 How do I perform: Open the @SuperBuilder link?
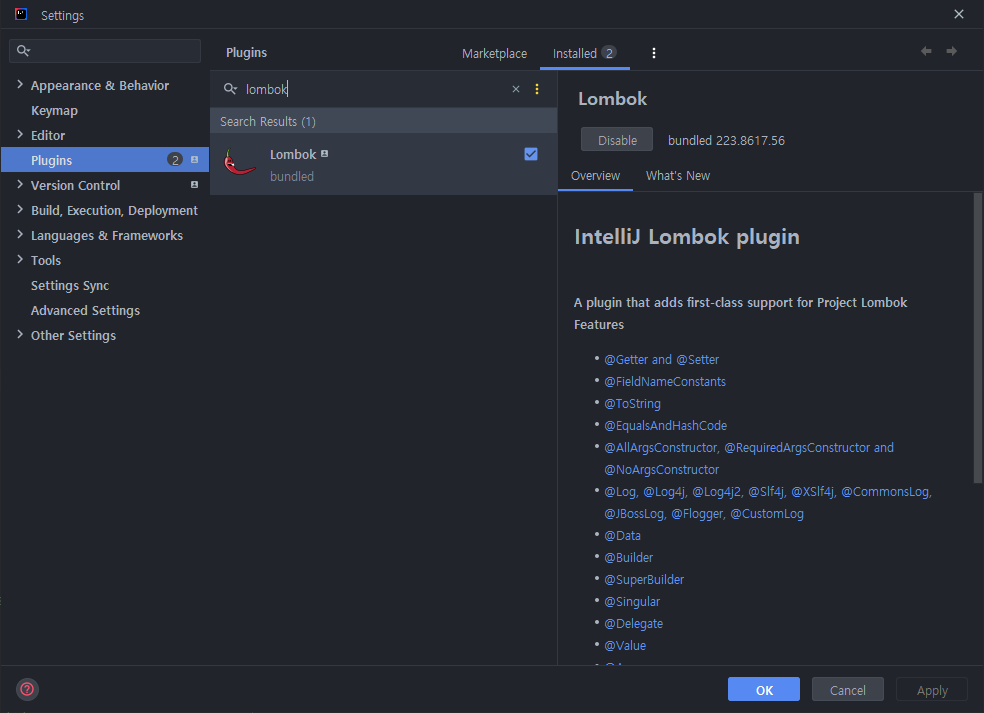(644, 579)
